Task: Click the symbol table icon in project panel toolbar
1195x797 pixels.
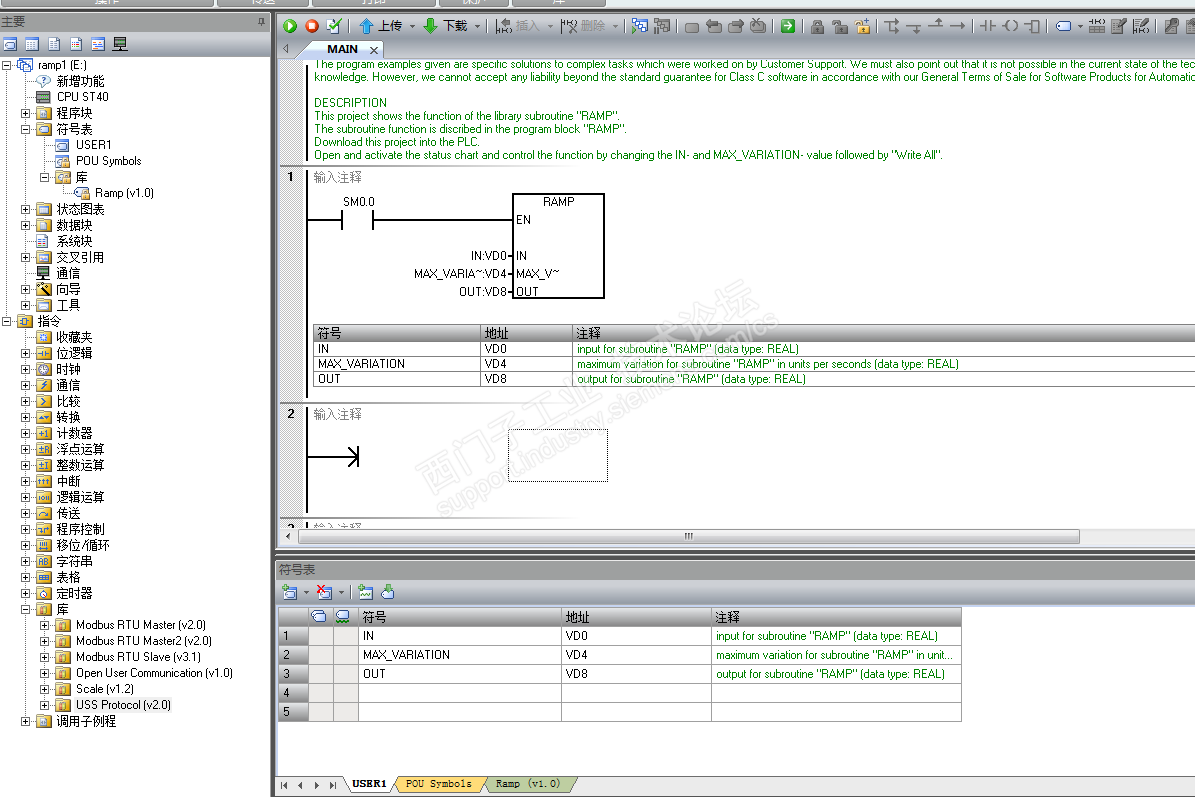Action: point(11,44)
